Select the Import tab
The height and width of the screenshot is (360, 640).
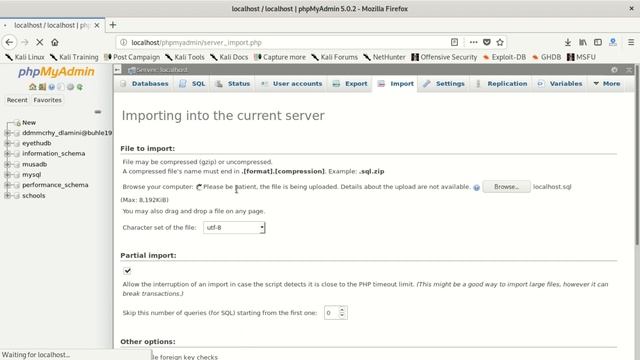(395, 83)
